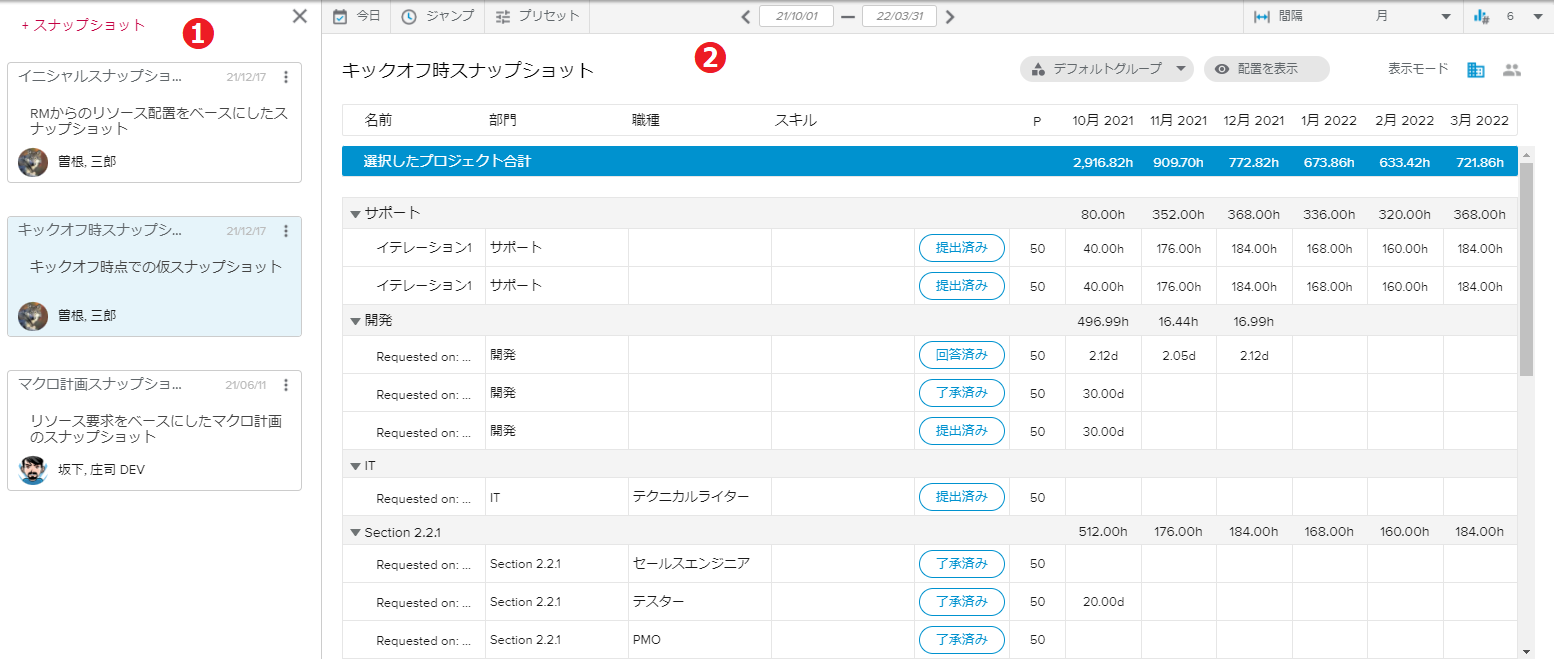Open options menu for イニシャルスナップショット card
The height and width of the screenshot is (659, 1554).
tap(286, 77)
